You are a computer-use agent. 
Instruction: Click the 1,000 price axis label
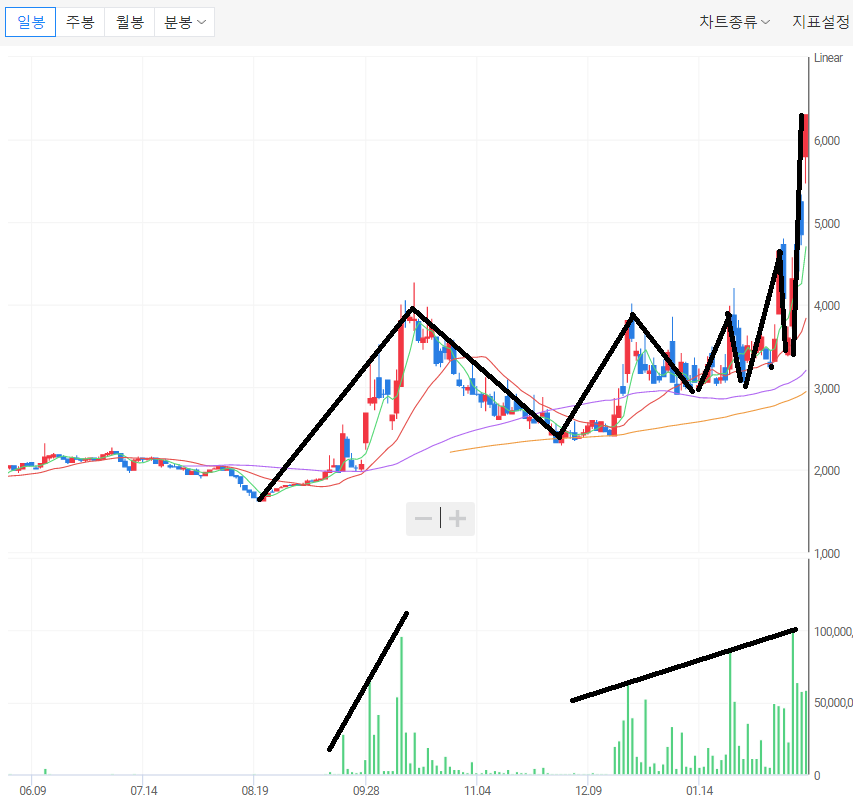[827, 553]
